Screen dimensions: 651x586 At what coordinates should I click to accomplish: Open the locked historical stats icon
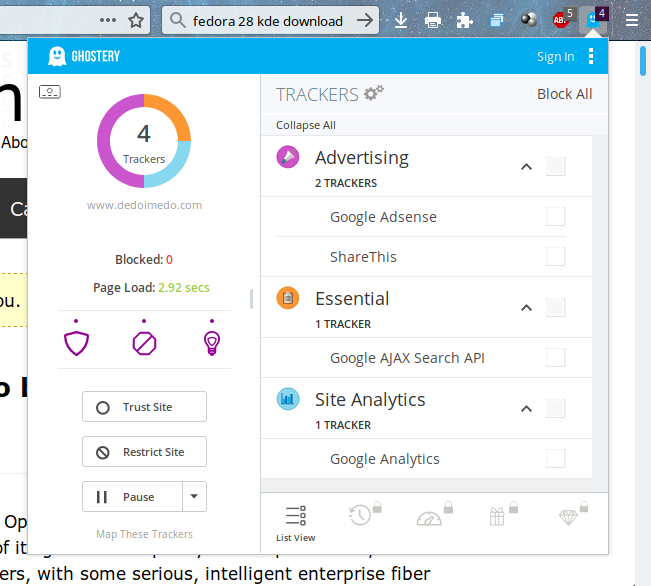coord(361,515)
